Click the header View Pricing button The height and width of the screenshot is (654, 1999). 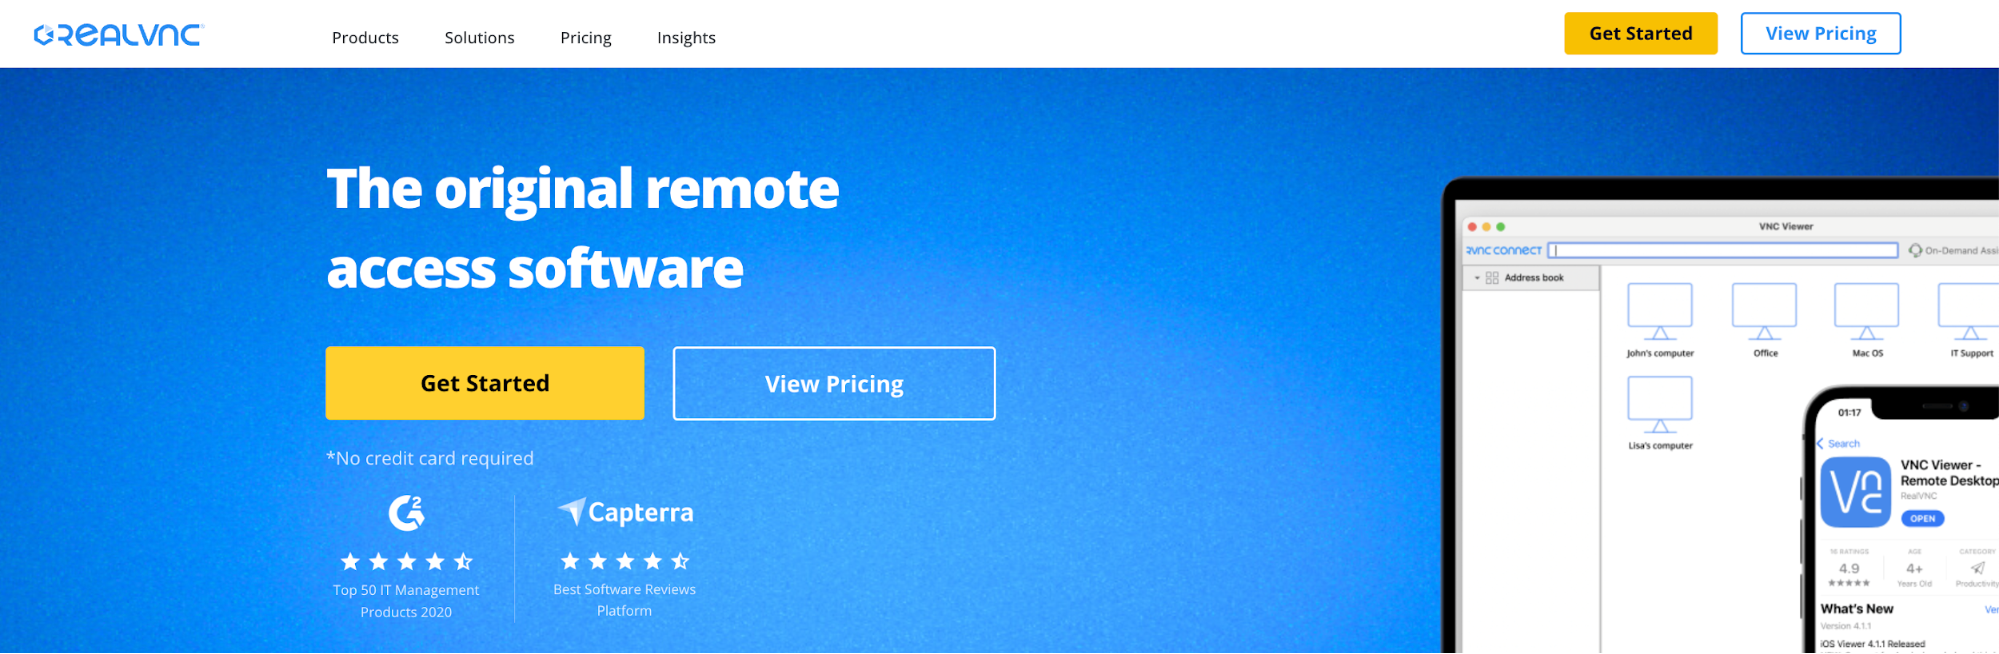[x=1821, y=33]
